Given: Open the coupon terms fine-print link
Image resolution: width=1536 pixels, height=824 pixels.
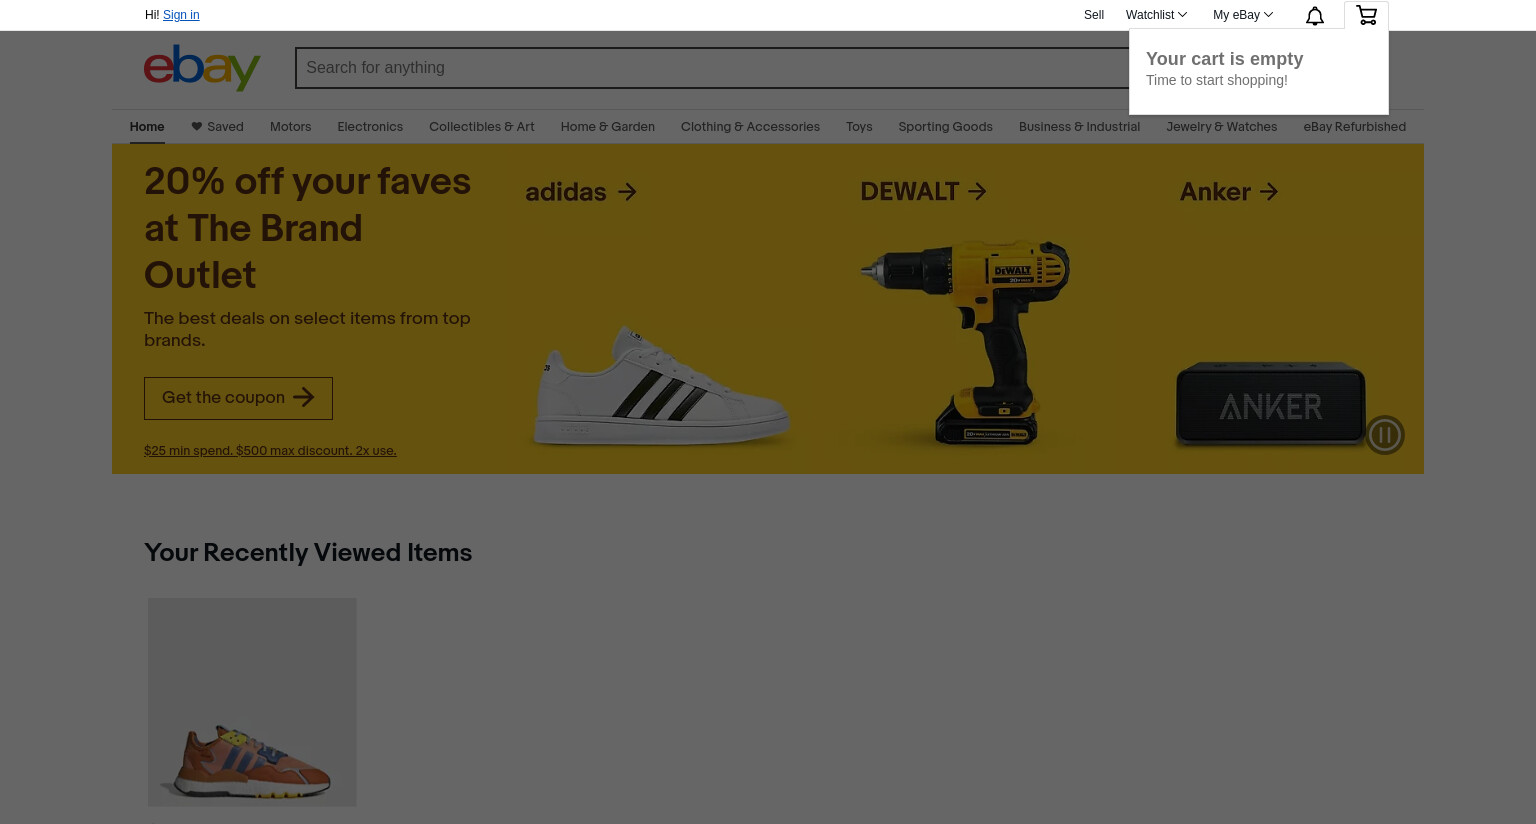Looking at the screenshot, I should point(270,451).
